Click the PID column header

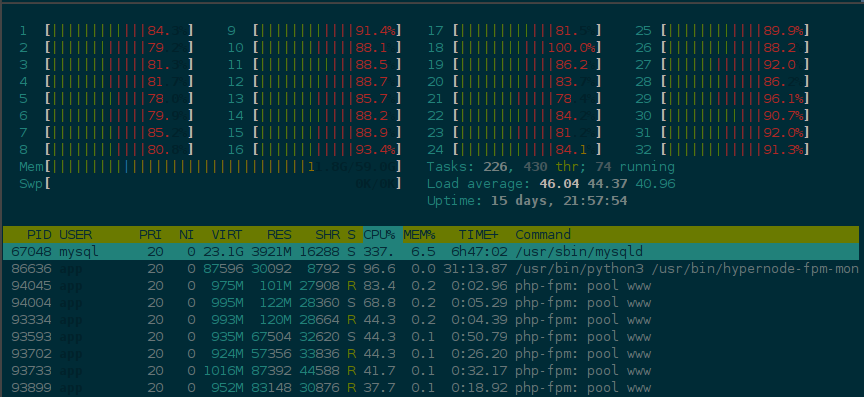tap(39, 235)
